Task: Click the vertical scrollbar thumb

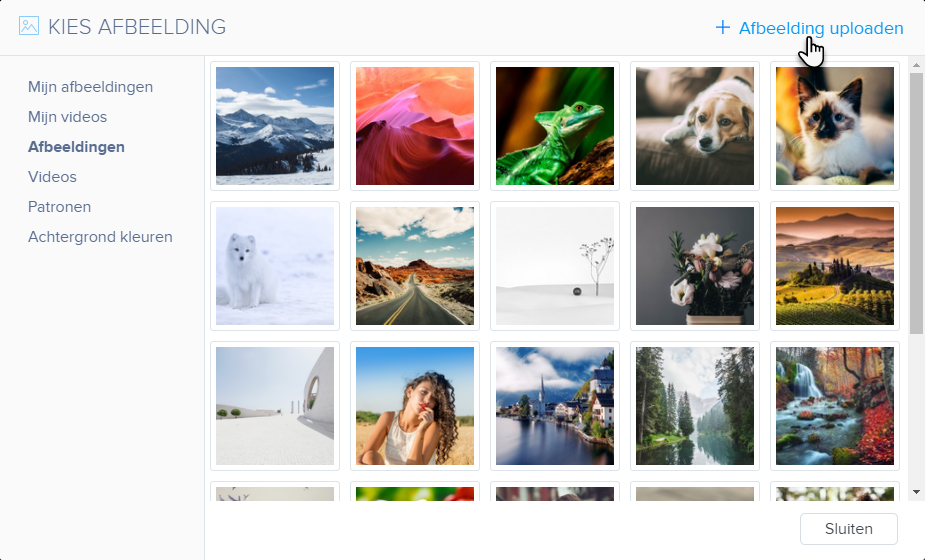Action: pos(916,204)
